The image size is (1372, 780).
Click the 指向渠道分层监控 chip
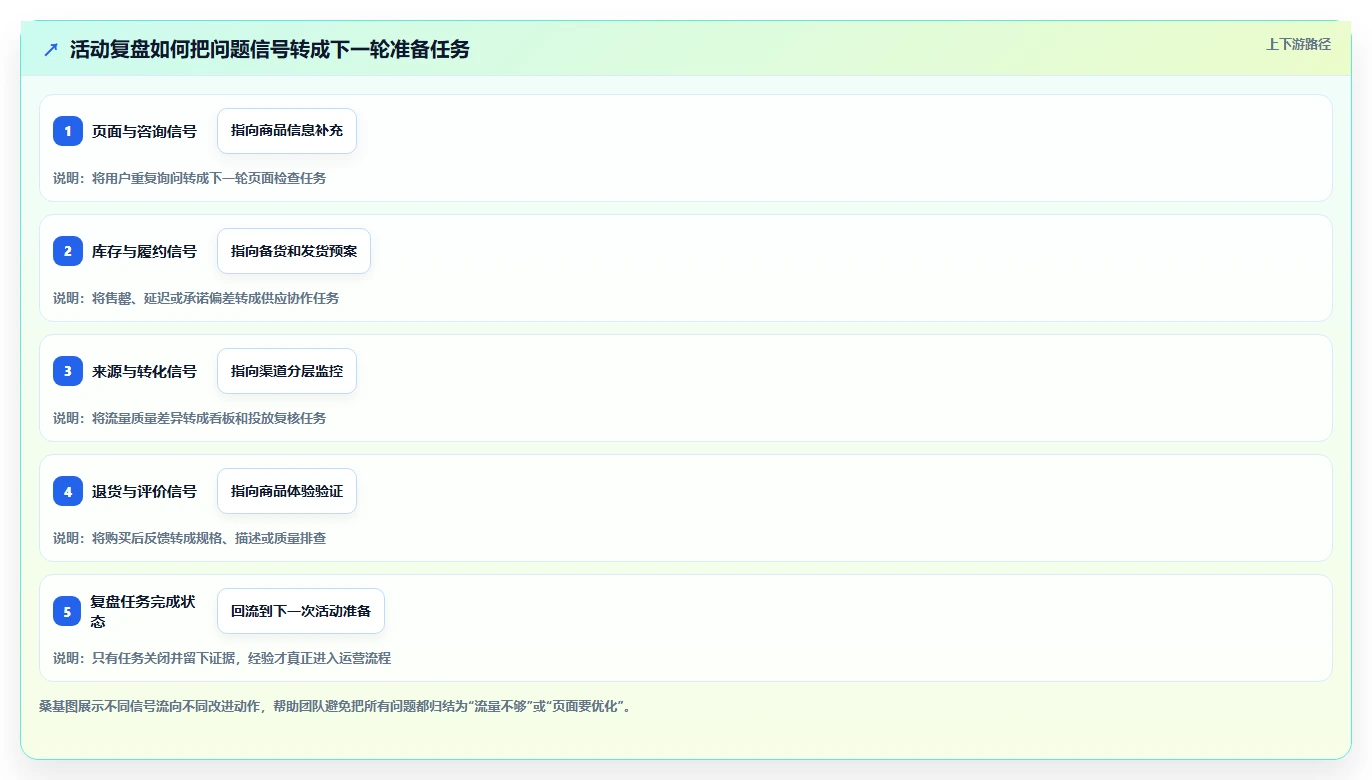[287, 371]
